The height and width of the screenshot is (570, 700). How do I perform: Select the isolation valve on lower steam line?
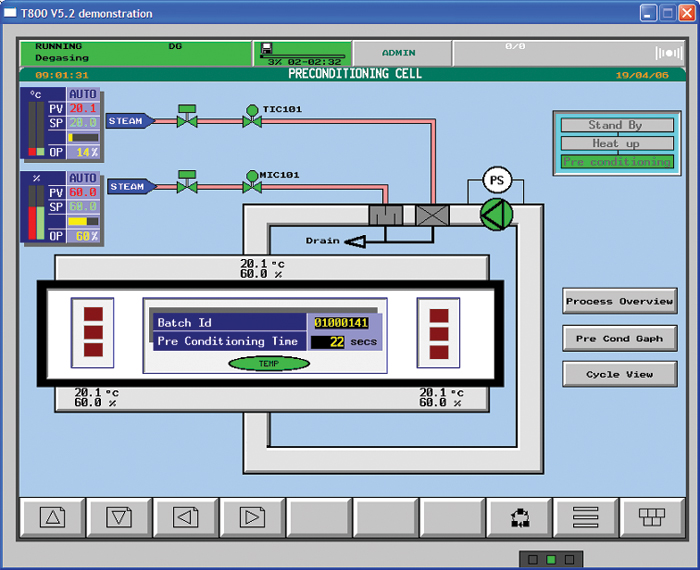(187, 182)
